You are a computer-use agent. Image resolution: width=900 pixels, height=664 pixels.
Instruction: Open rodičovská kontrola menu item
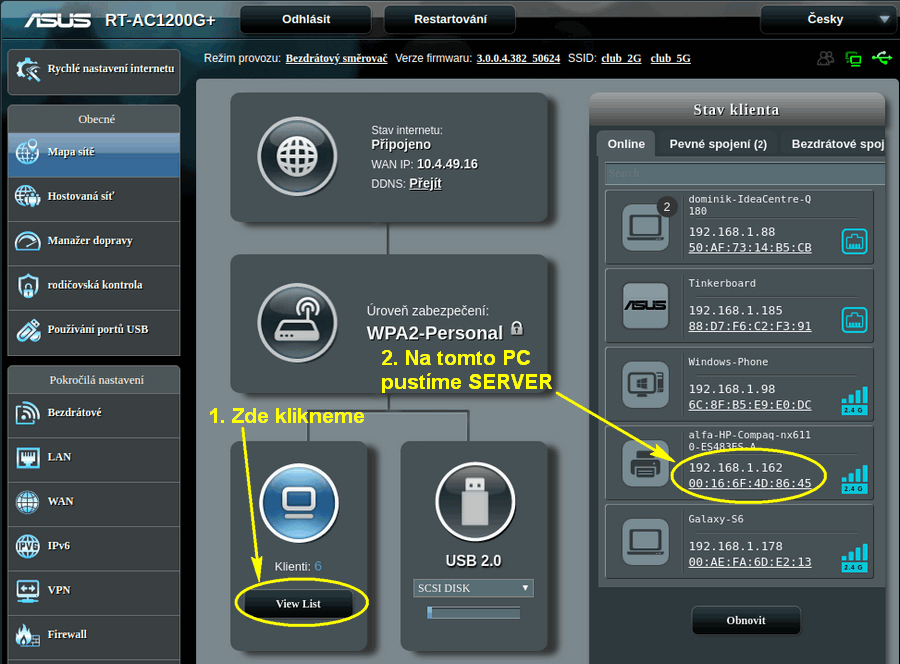coord(94,285)
